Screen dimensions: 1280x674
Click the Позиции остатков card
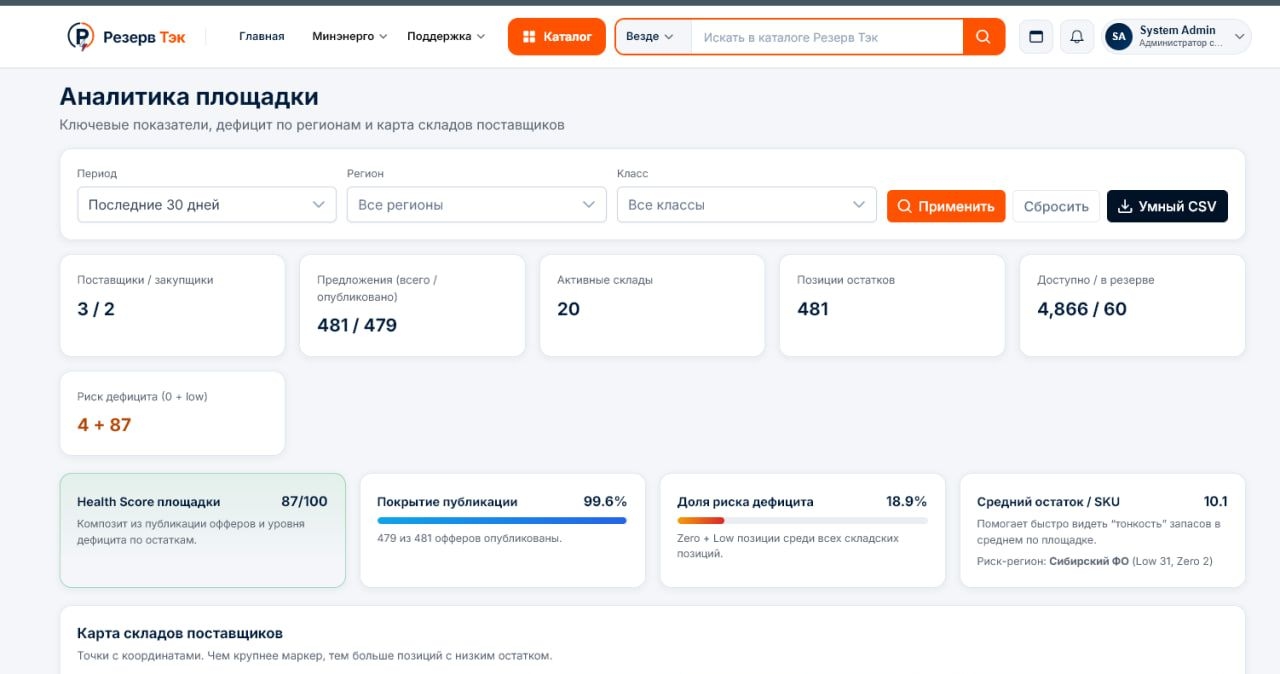893,305
